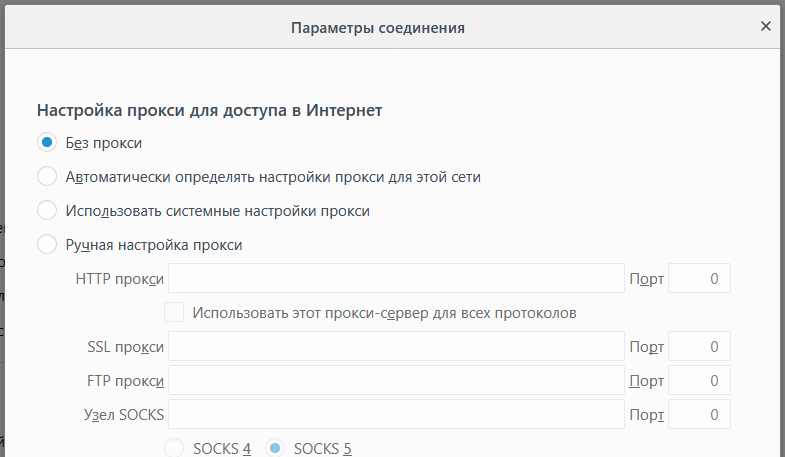The width and height of the screenshot is (785, 457).
Task: Select the Без прокси radio option
Action: [47, 143]
